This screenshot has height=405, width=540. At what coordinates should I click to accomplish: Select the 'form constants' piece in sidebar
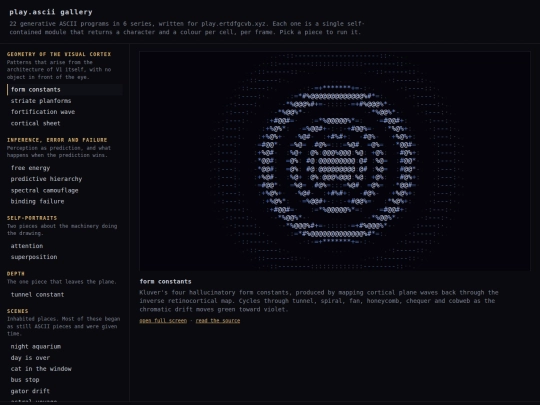pos(65,90)
